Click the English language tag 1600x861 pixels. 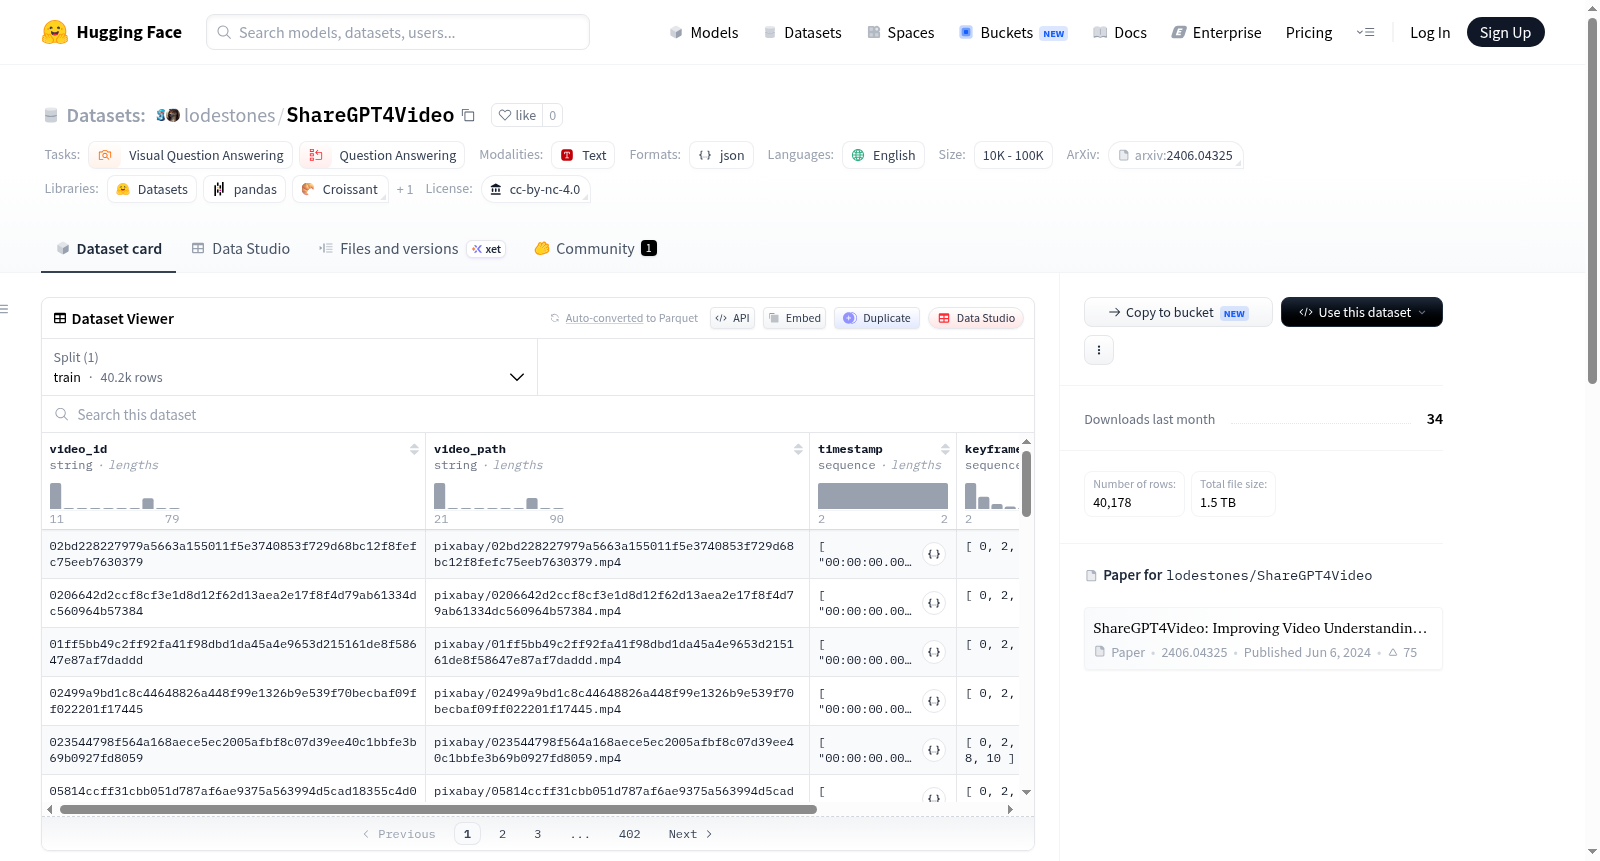pyautogui.click(x=883, y=155)
